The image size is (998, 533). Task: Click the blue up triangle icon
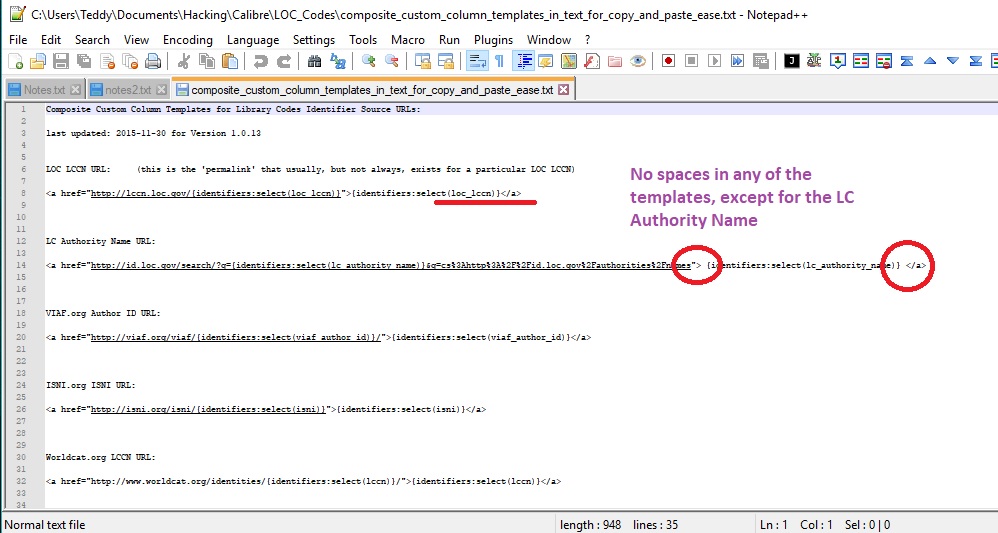(x=930, y=61)
